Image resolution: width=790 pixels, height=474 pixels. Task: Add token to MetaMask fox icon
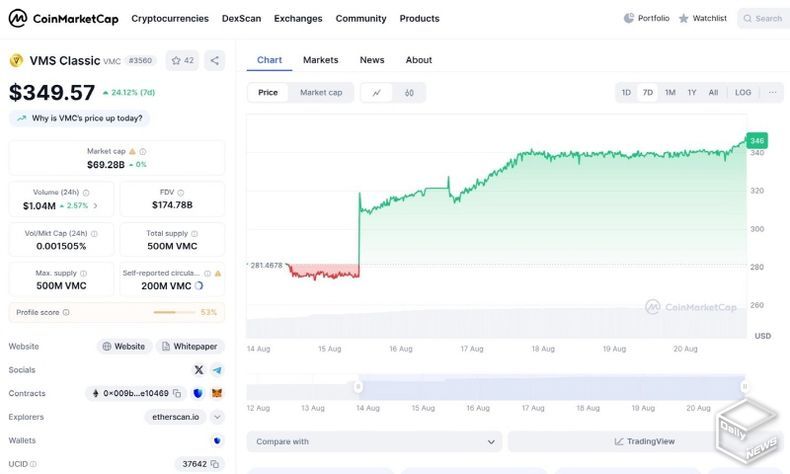[217, 393]
